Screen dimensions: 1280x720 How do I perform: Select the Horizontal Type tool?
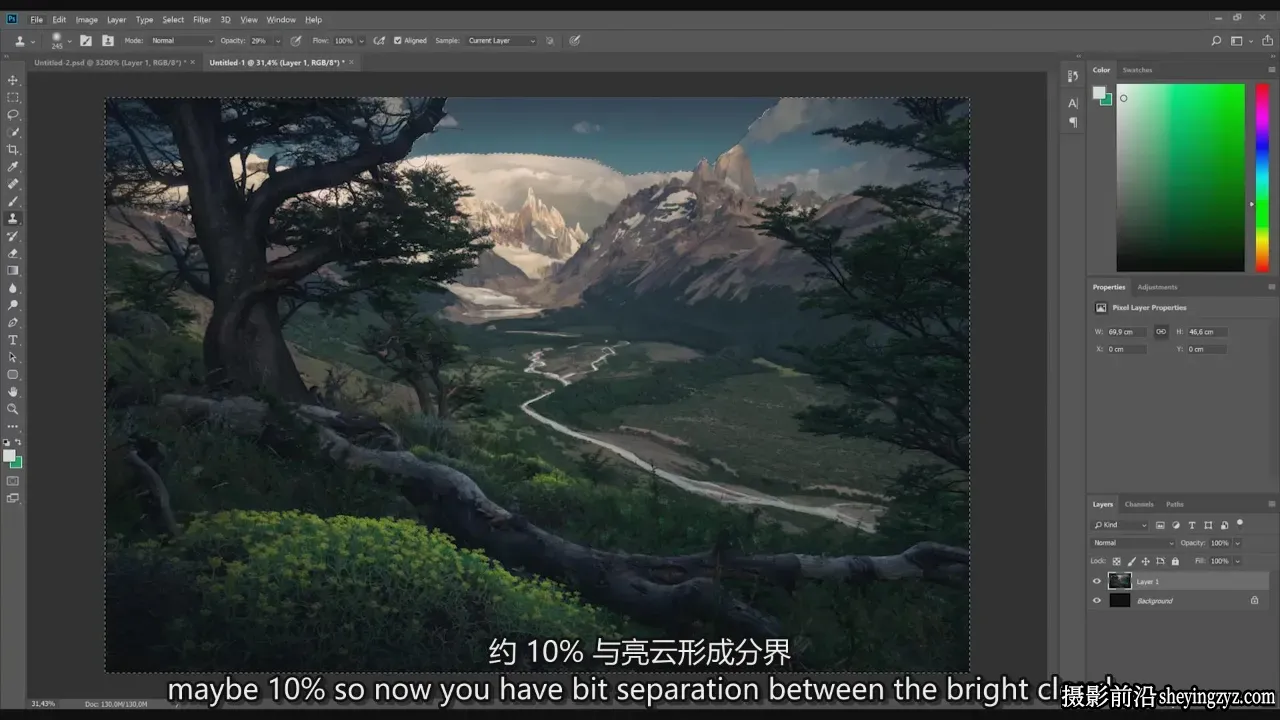tap(13, 340)
